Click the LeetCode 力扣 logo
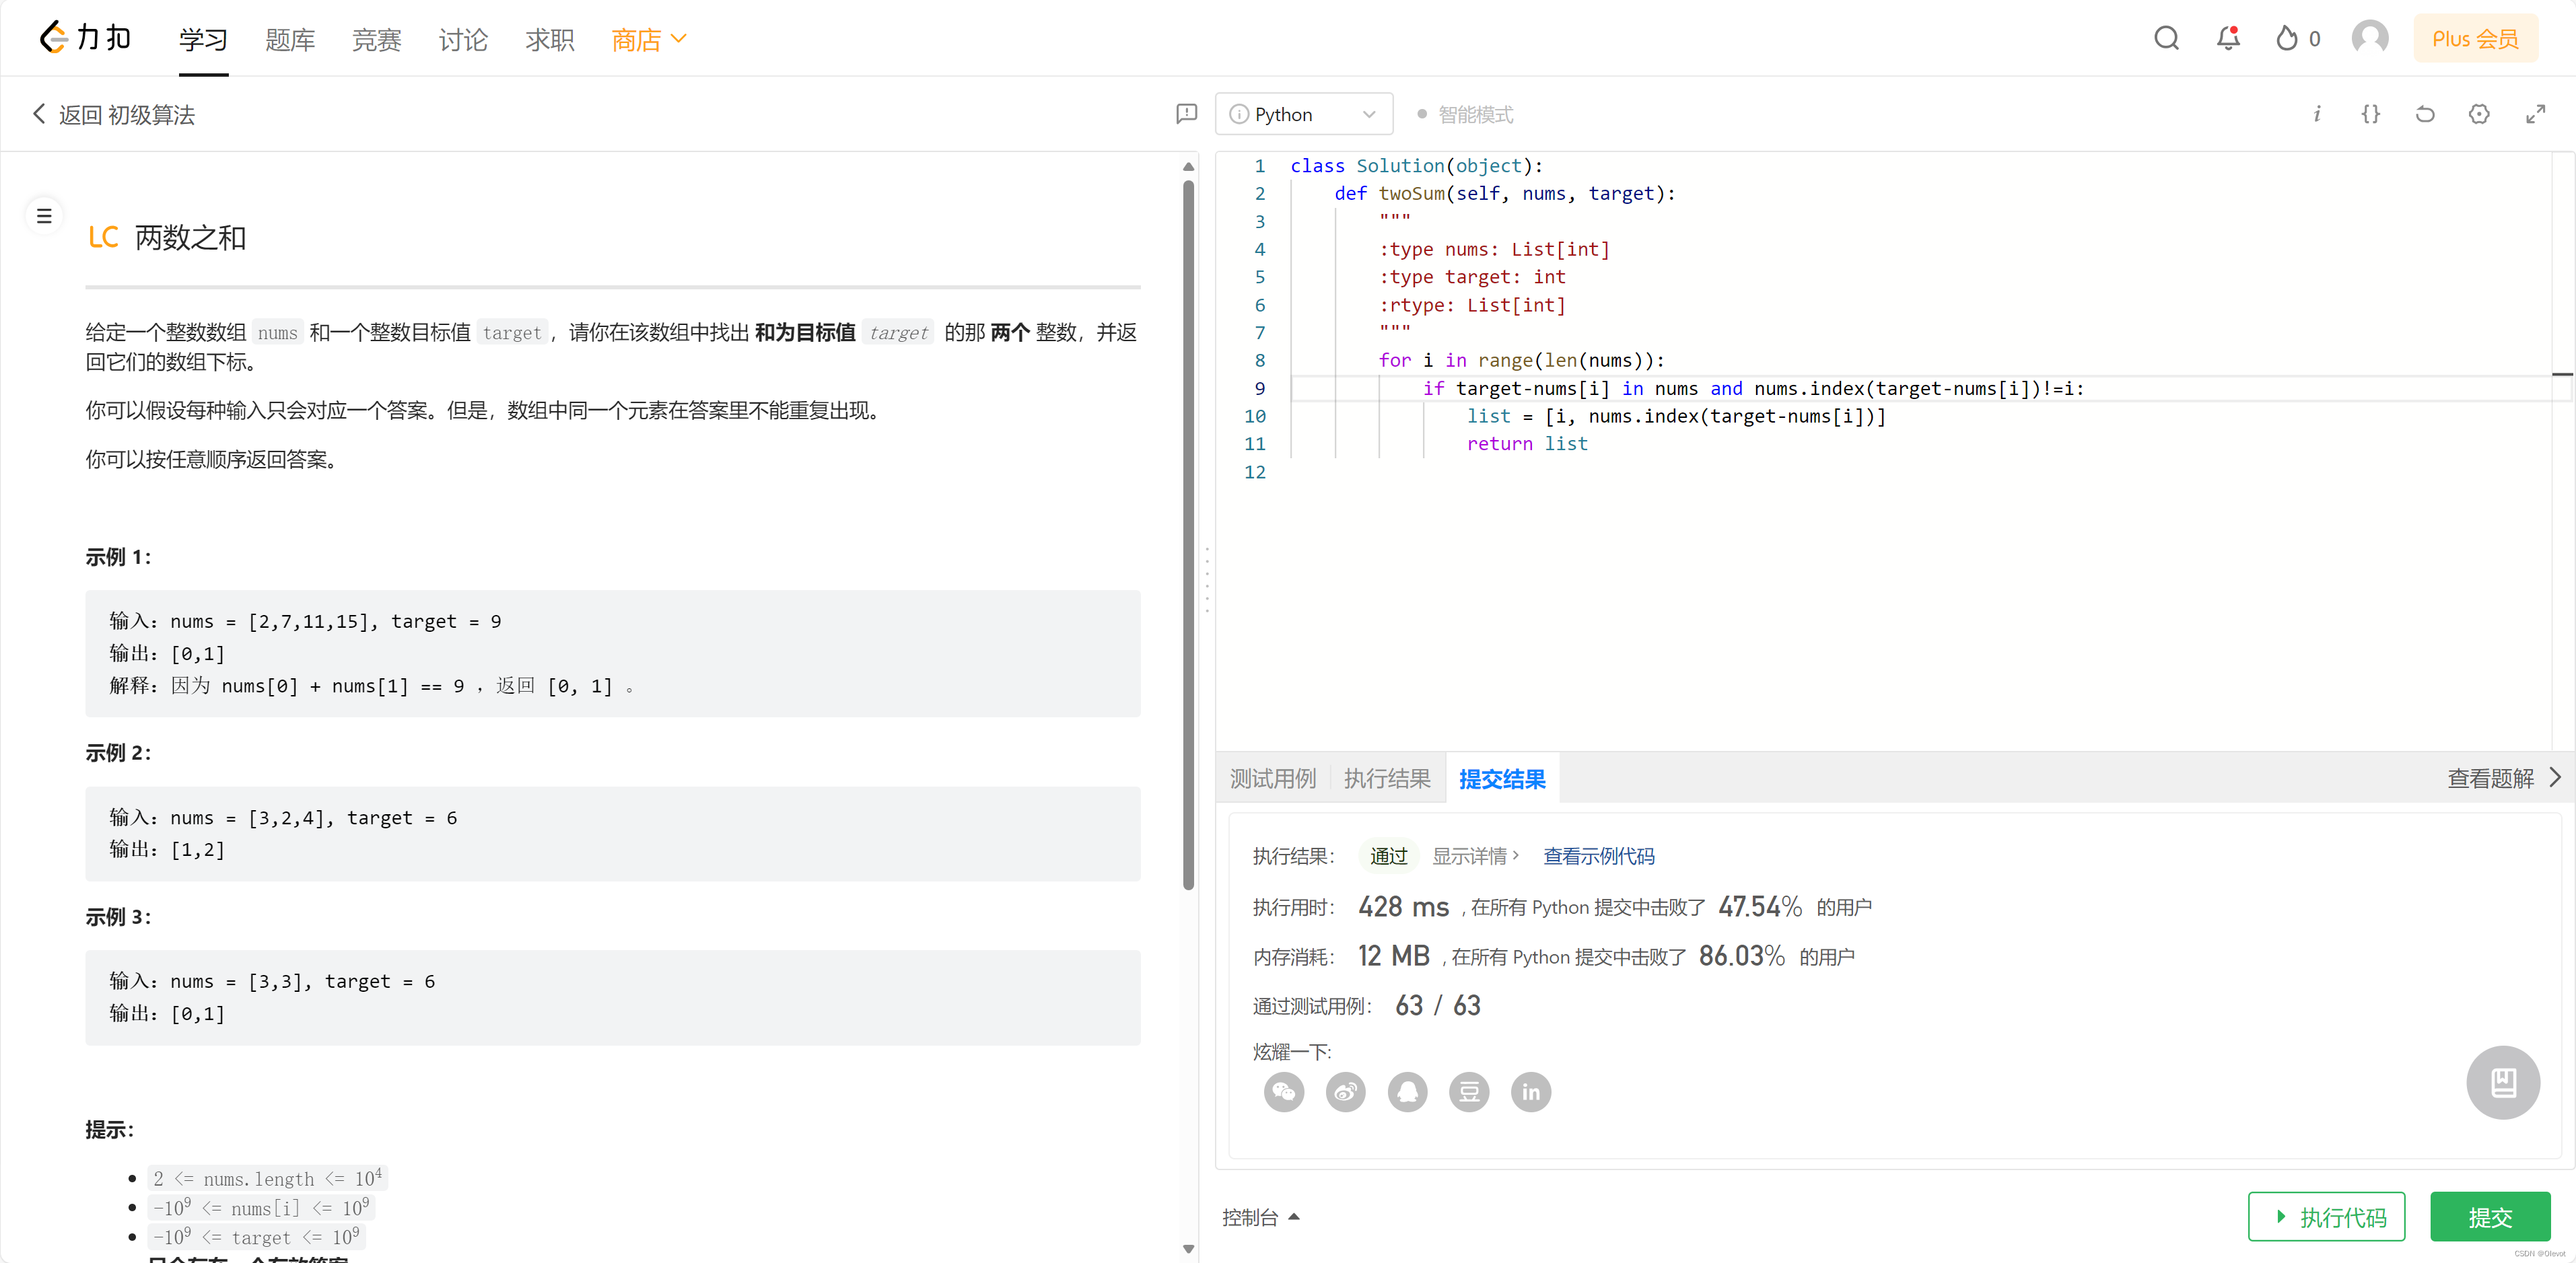Viewport: 2576px width, 1263px height. (x=85, y=38)
